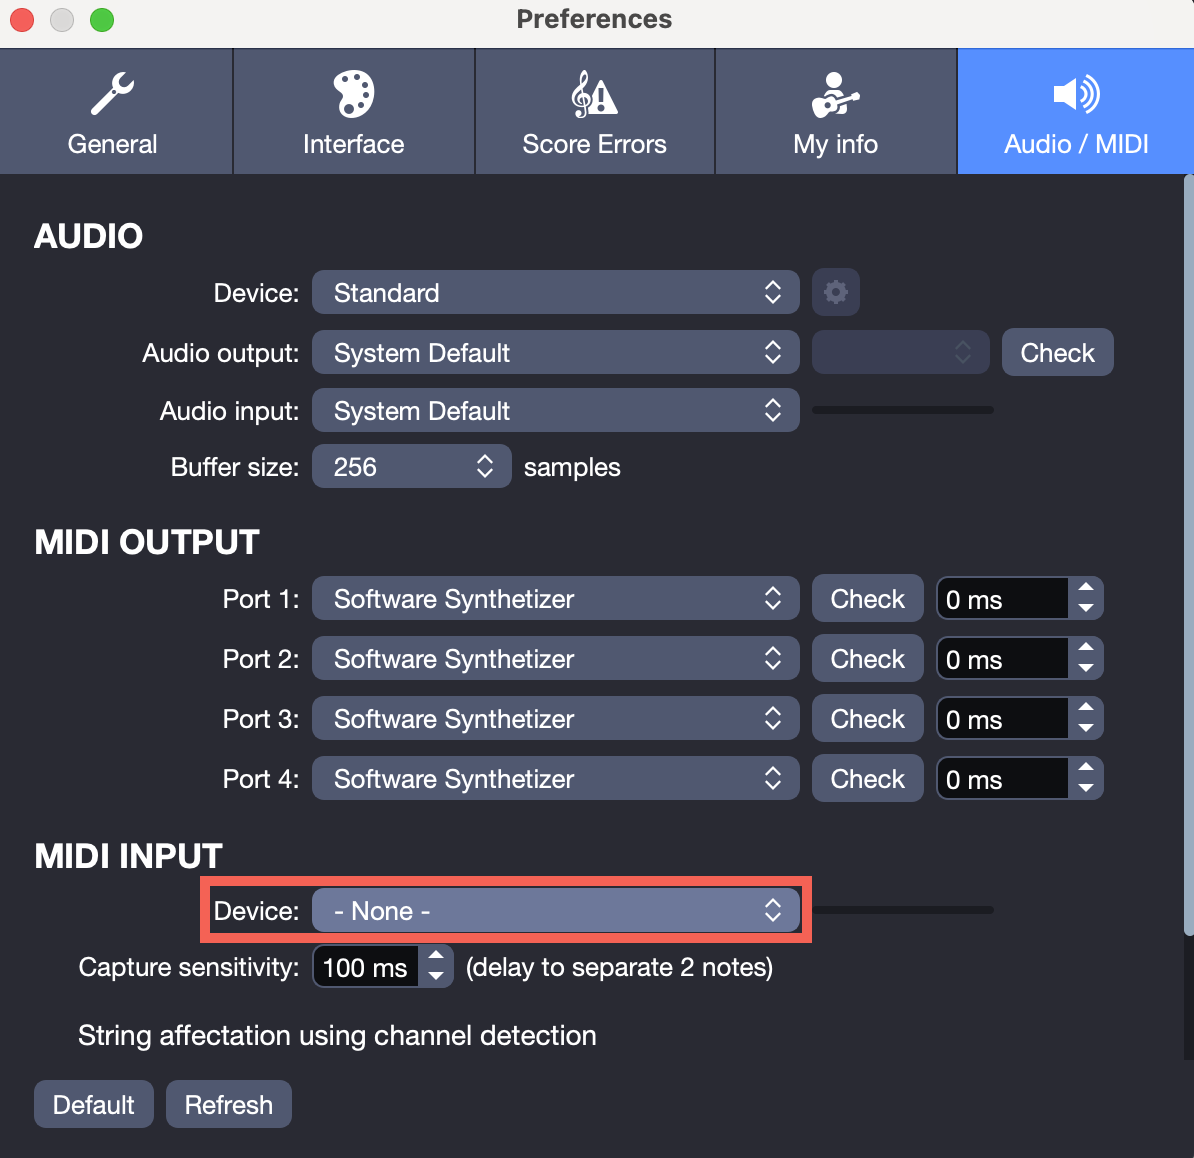This screenshot has height=1158, width=1194.
Task: Select the Interface palette icon
Action: coord(353,94)
